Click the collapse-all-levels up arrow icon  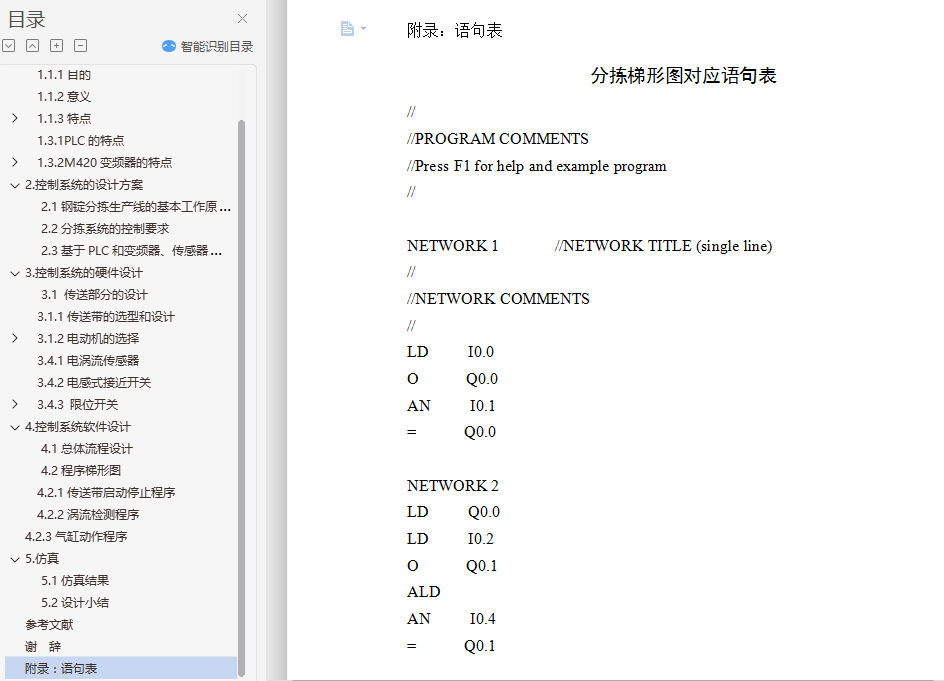(33, 46)
